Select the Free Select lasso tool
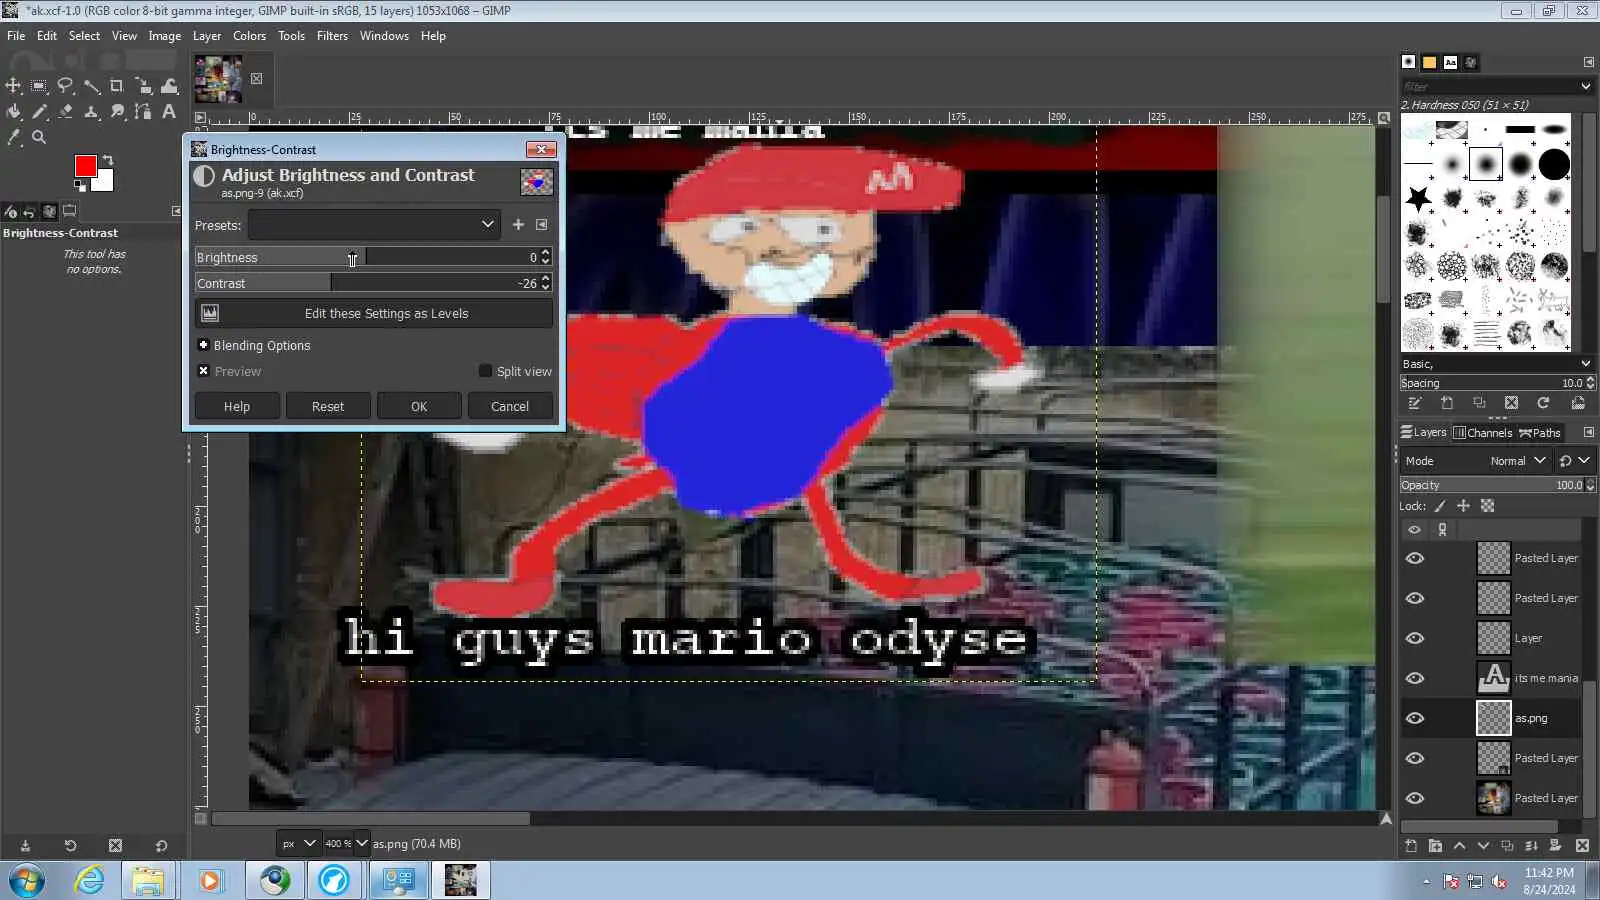 click(65, 86)
